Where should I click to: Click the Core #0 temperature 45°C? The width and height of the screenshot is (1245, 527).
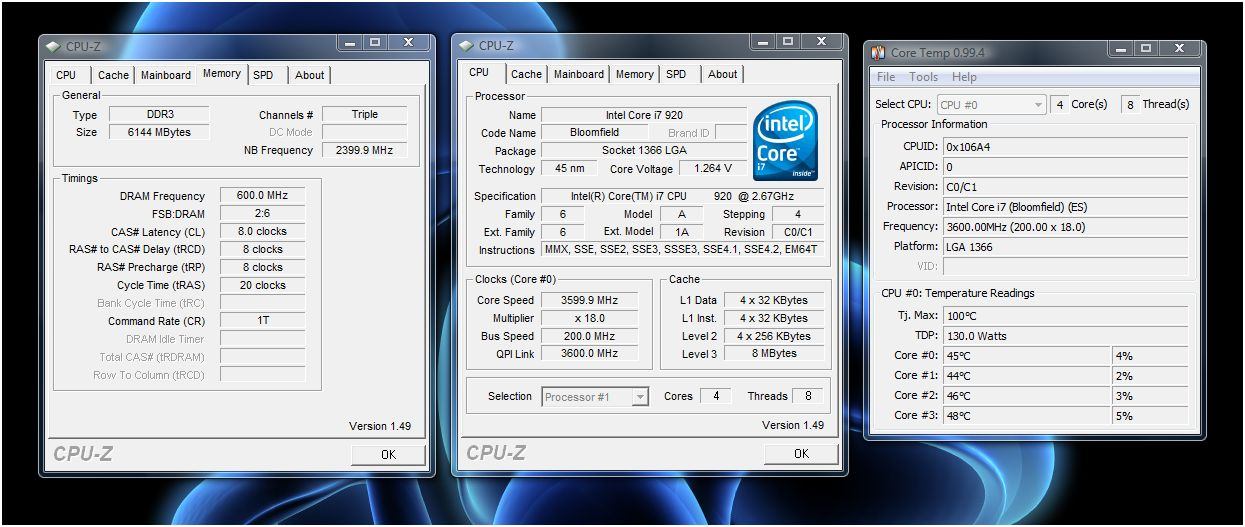click(x=1027, y=356)
